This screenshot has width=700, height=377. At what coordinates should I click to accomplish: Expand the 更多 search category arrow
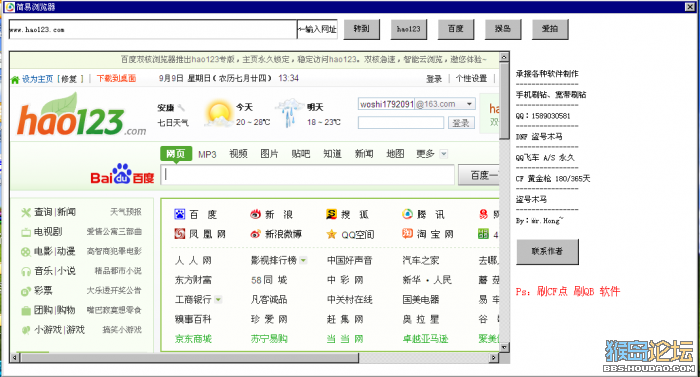coord(443,154)
